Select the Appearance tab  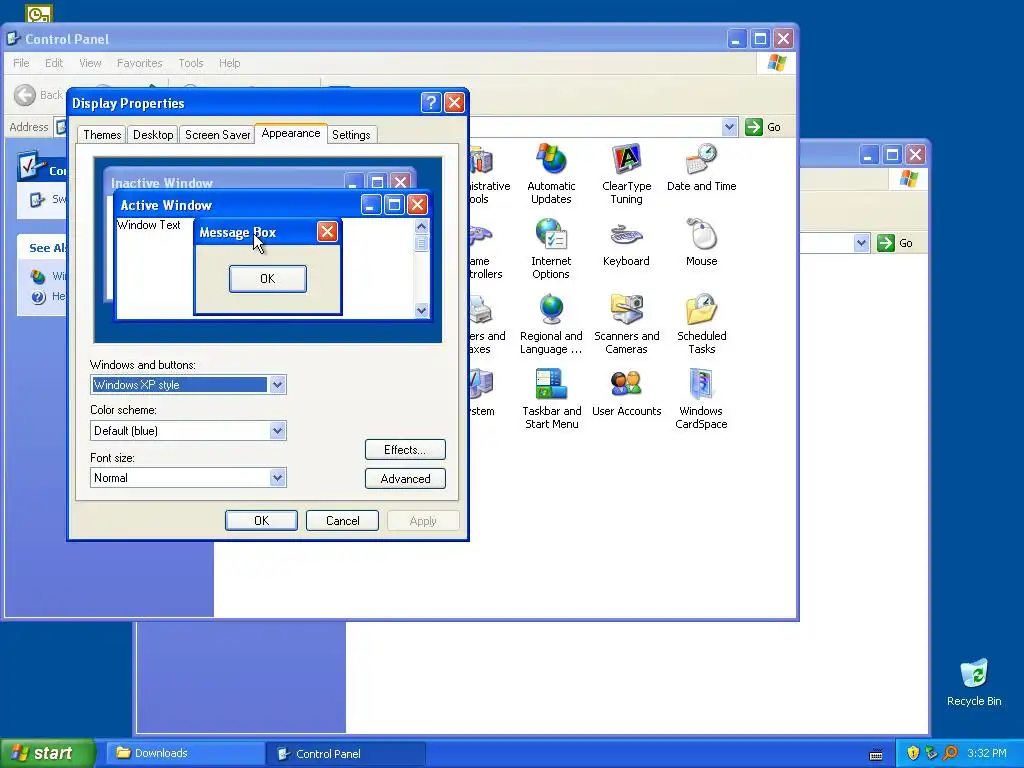291,133
